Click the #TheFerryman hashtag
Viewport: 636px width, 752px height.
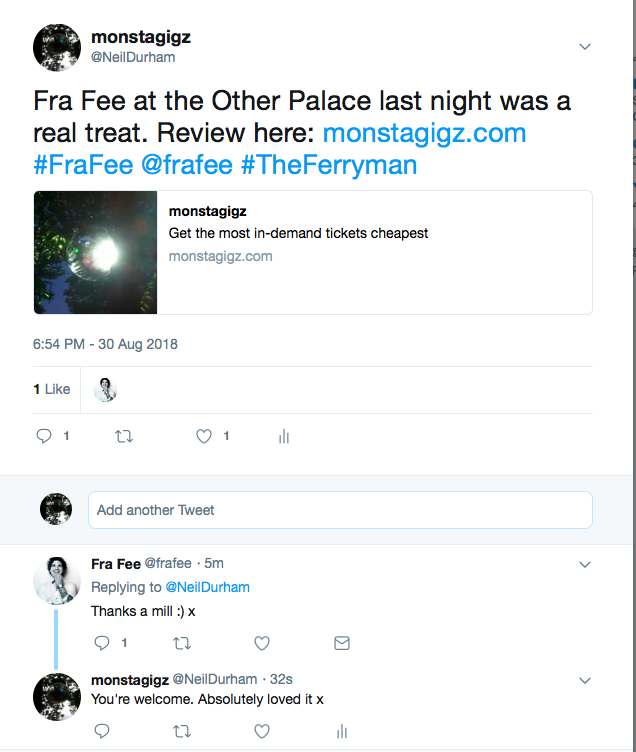328,165
